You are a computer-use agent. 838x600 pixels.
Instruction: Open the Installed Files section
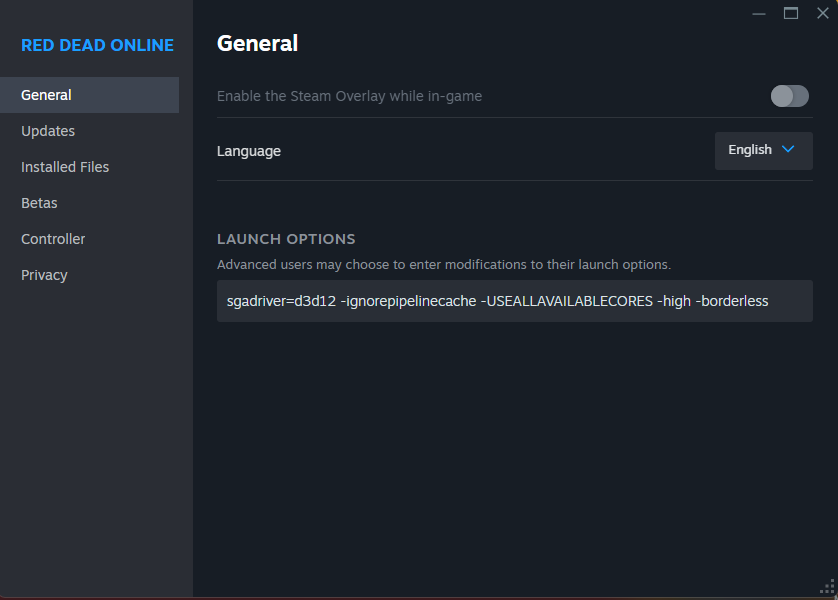pos(65,167)
